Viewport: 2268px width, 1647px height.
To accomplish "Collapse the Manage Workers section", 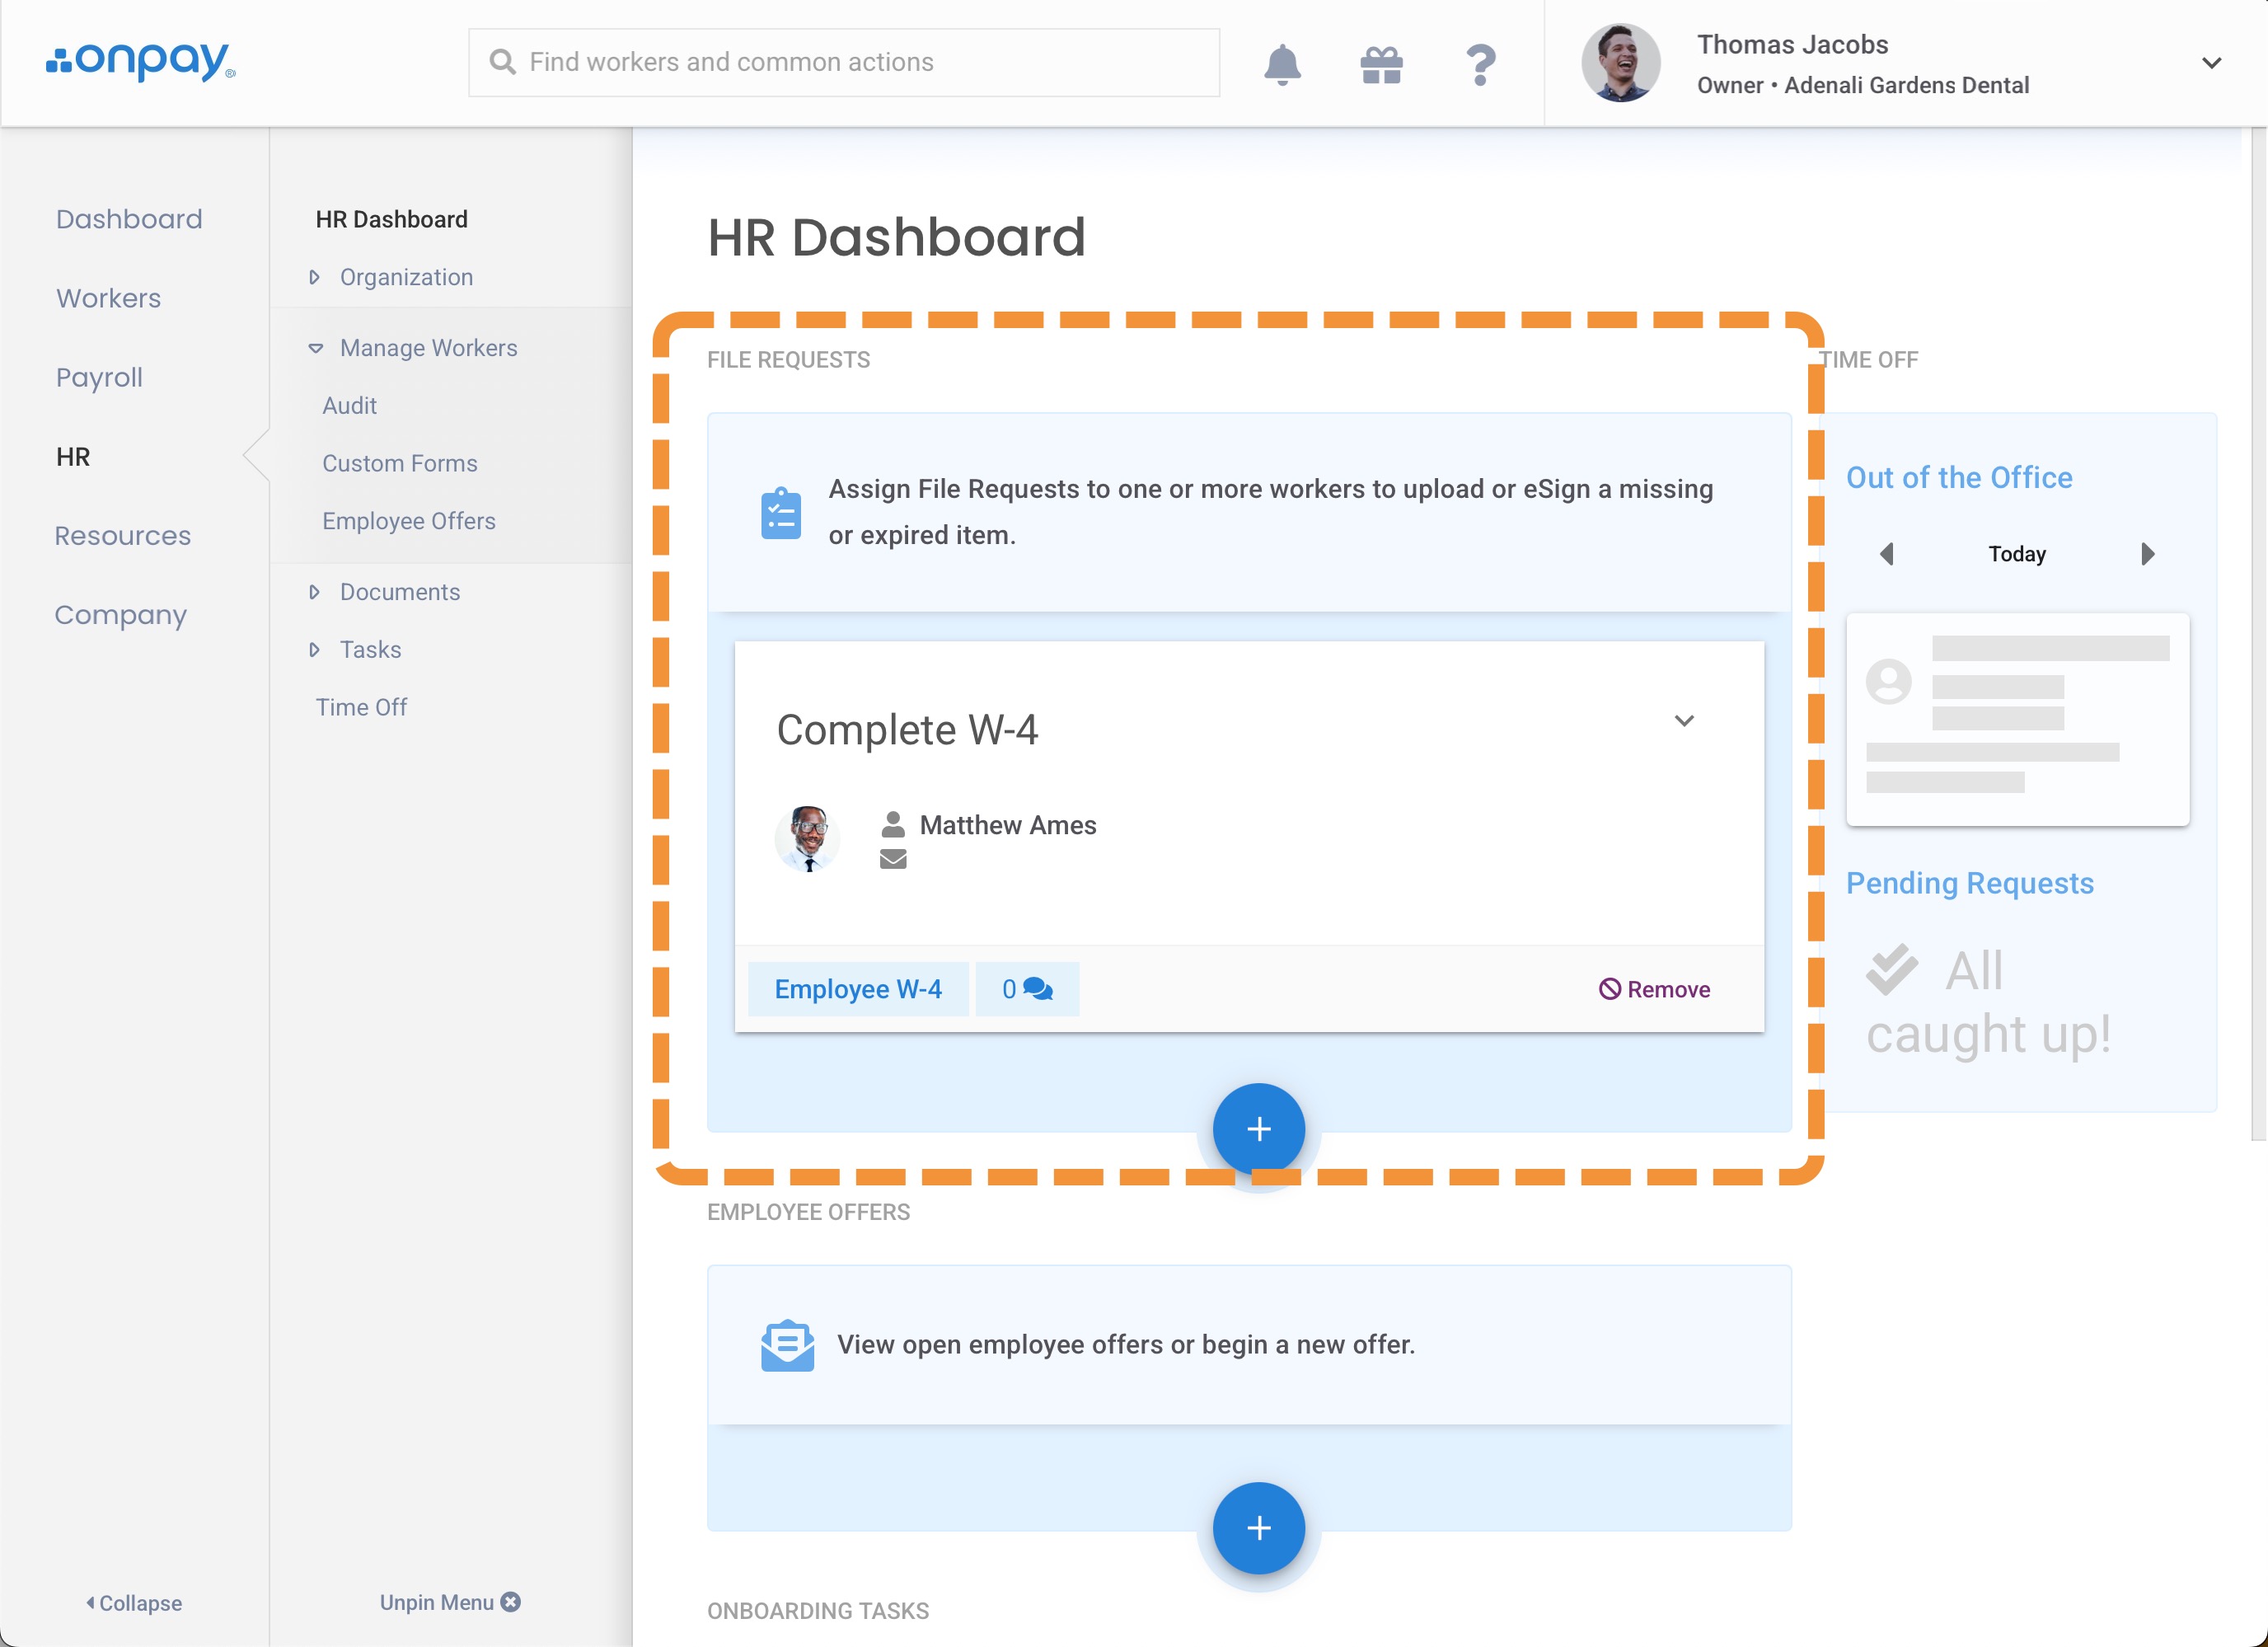I will coord(427,348).
